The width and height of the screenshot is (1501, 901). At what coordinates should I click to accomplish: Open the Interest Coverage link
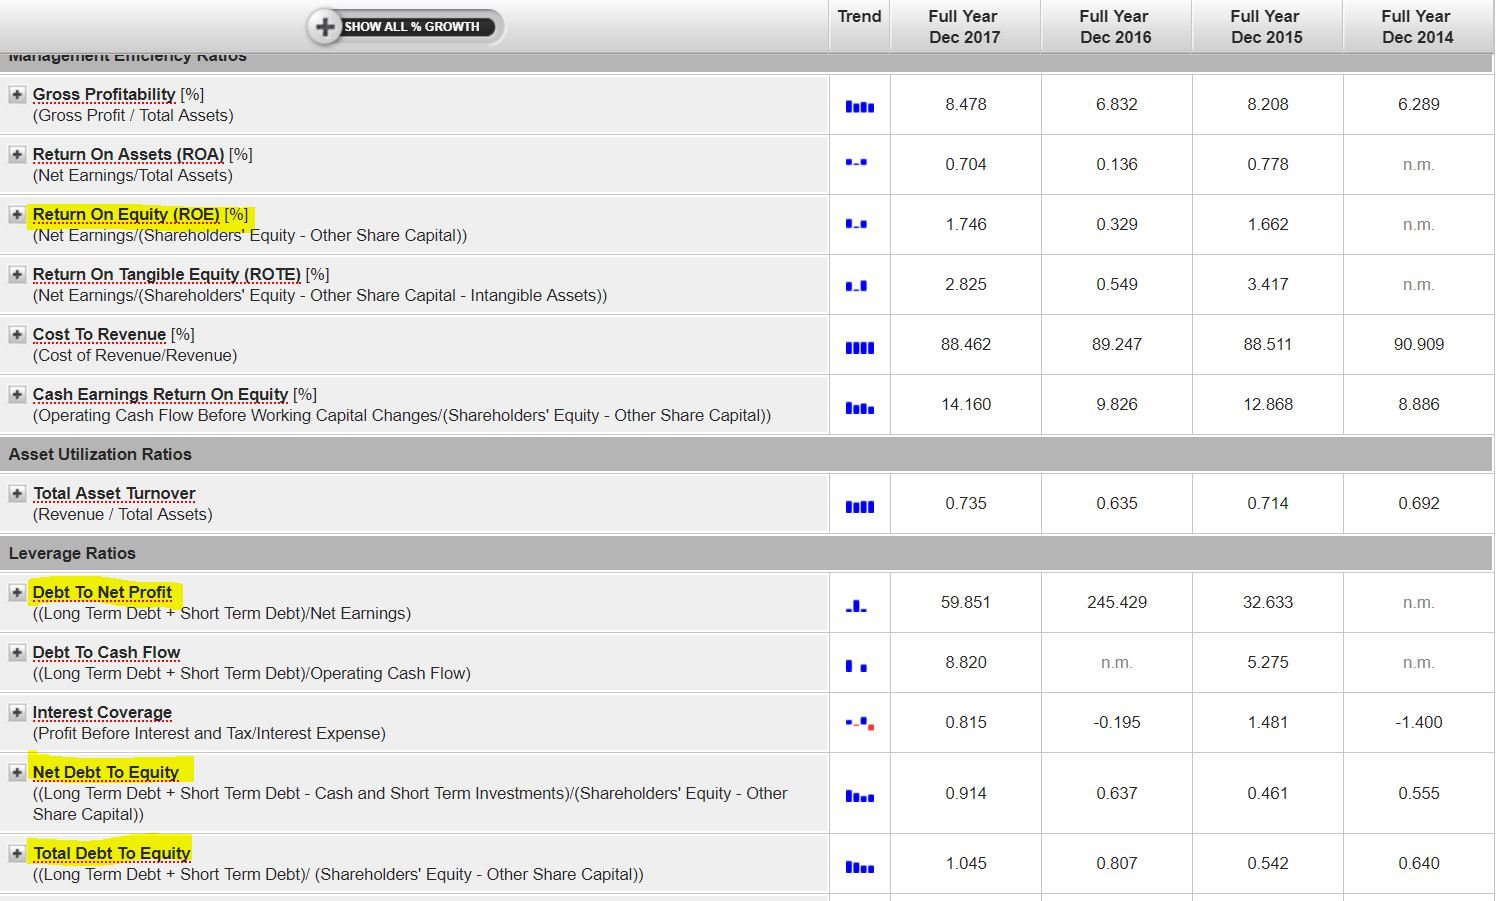102,712
